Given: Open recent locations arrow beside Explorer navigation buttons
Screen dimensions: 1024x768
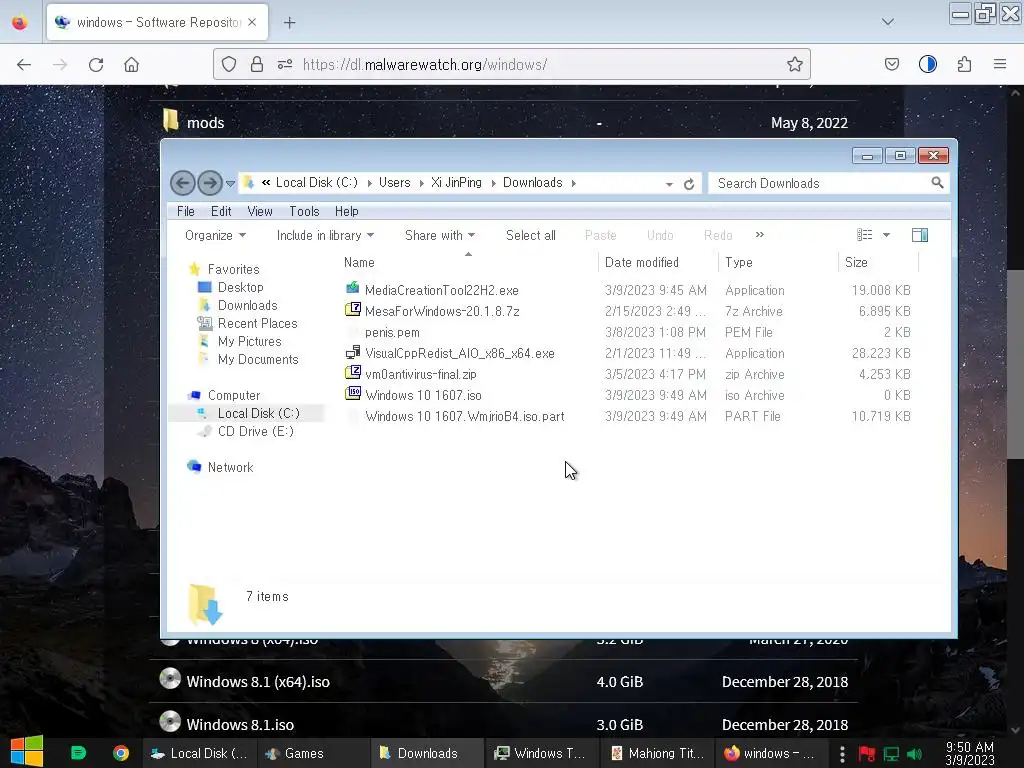Looking at the screenshot, I should tap(230, 184).
